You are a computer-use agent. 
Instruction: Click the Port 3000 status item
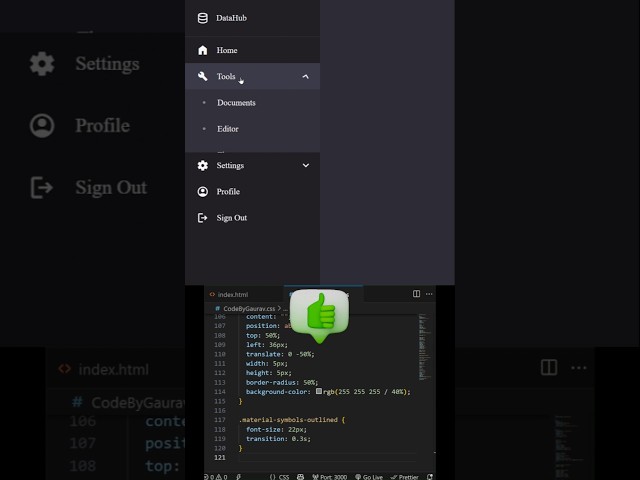pyautogui.click(x=330, y=477)
